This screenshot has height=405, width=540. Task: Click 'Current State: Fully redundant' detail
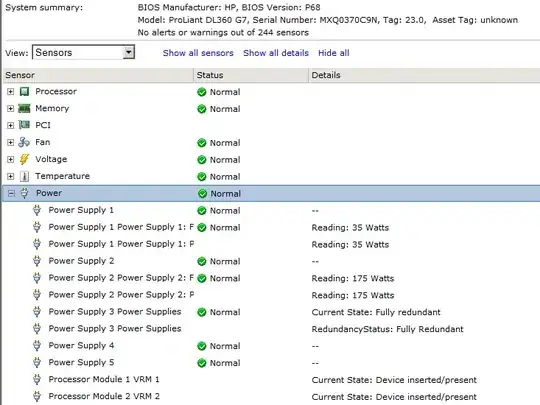376,312
